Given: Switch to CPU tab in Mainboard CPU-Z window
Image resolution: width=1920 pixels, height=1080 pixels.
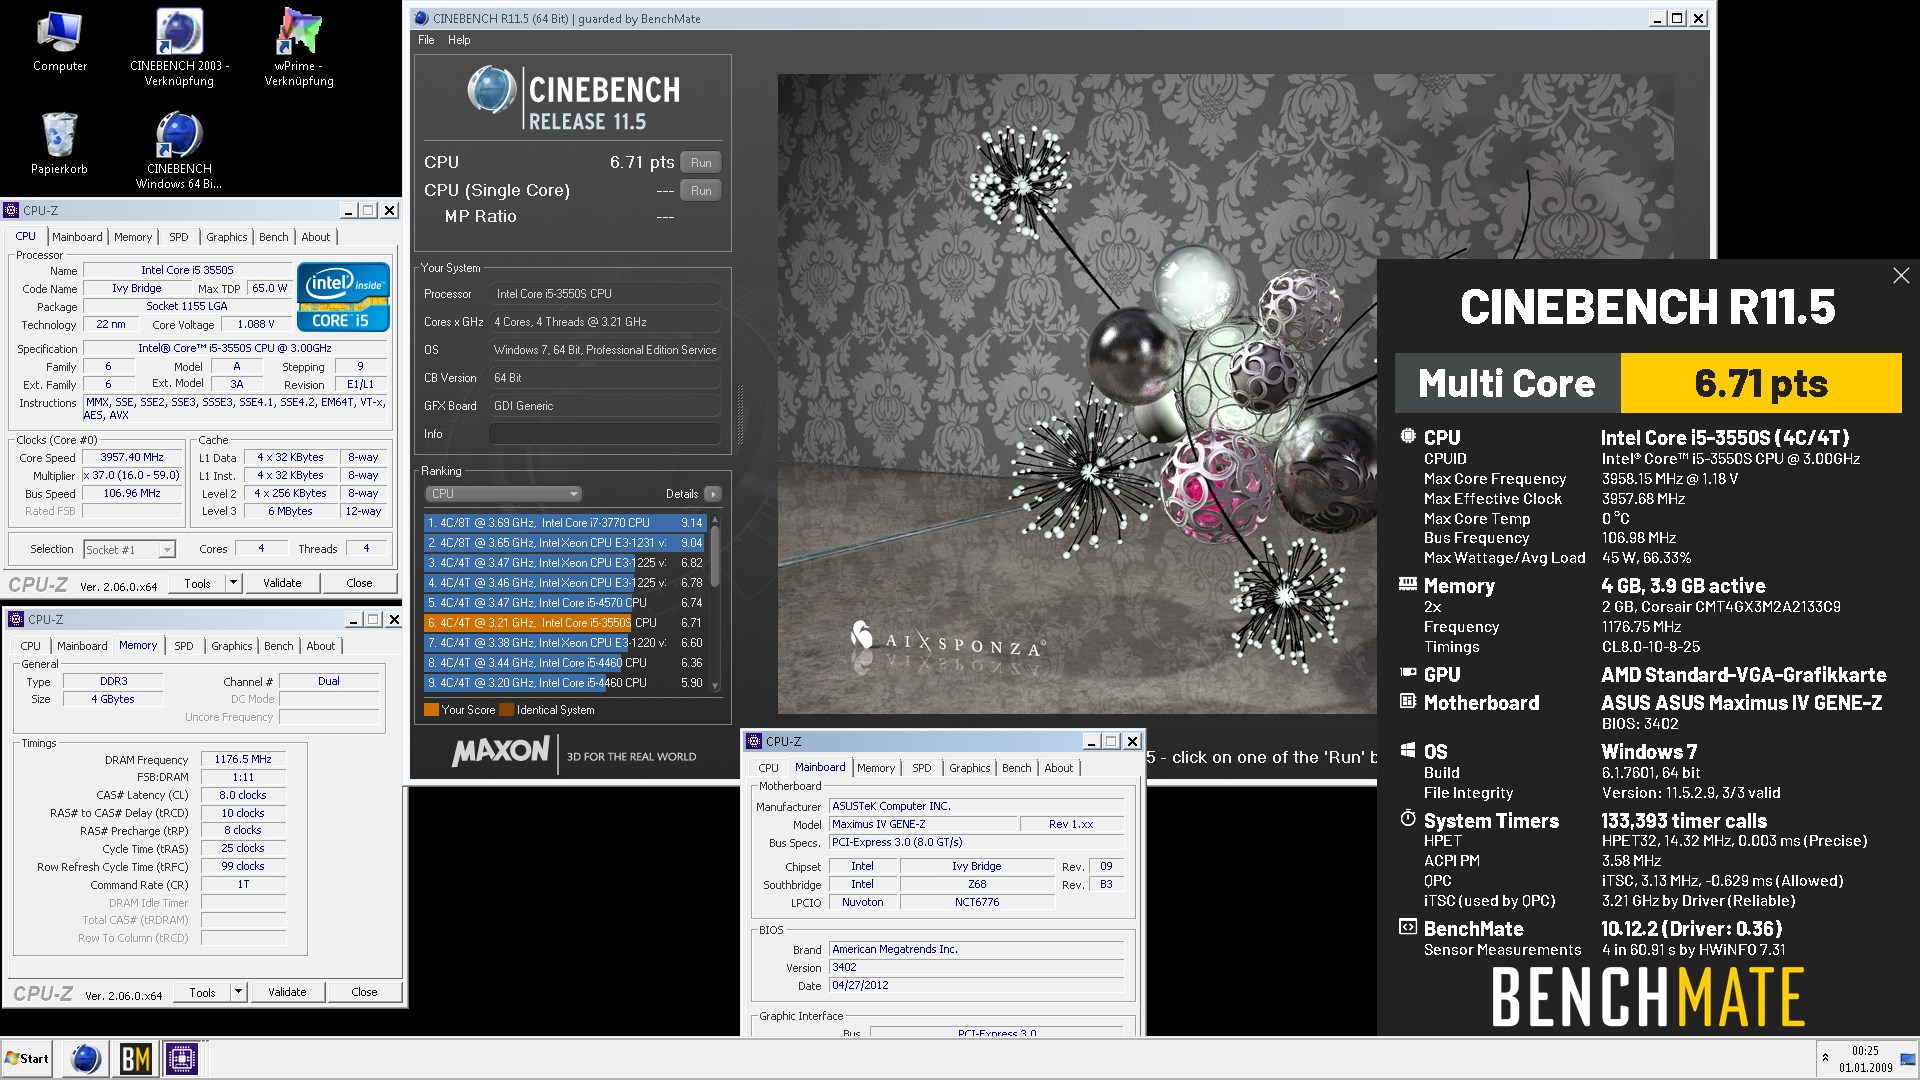Looking at the screenshot, I should [768, 768].
